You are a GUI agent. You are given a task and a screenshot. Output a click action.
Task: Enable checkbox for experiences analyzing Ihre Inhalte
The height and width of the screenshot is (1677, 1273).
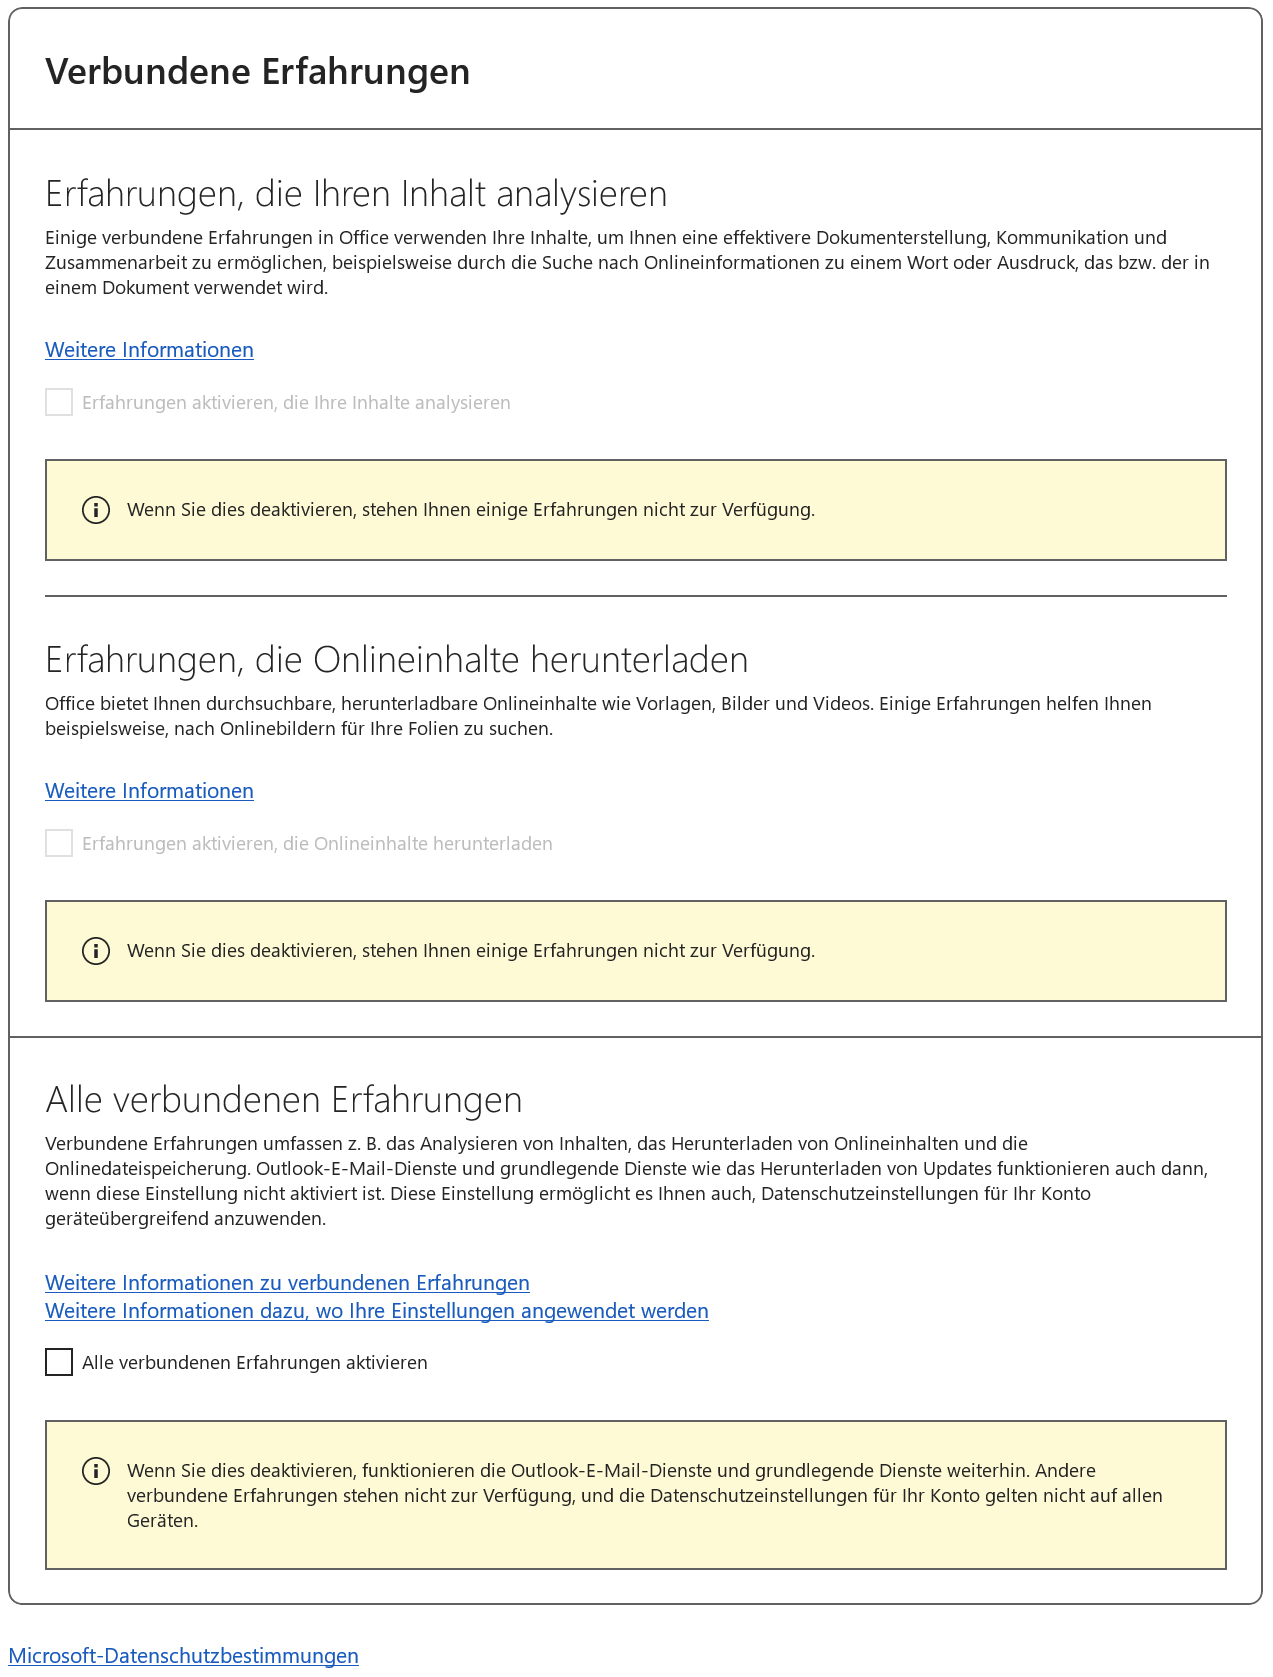tap(59, 402)
